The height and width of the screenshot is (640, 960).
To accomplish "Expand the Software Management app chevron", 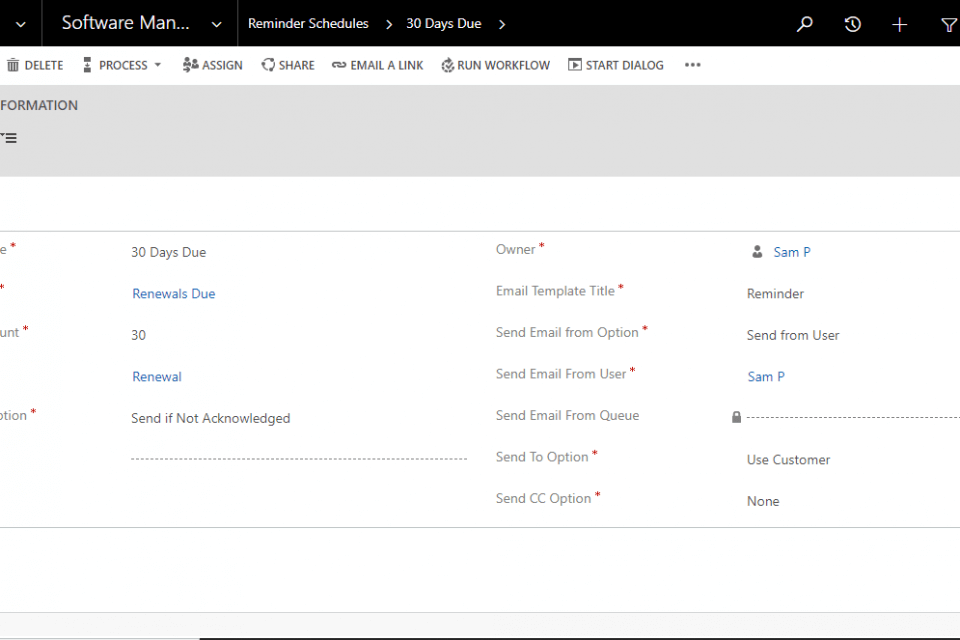I will click(x=216, y=24).
